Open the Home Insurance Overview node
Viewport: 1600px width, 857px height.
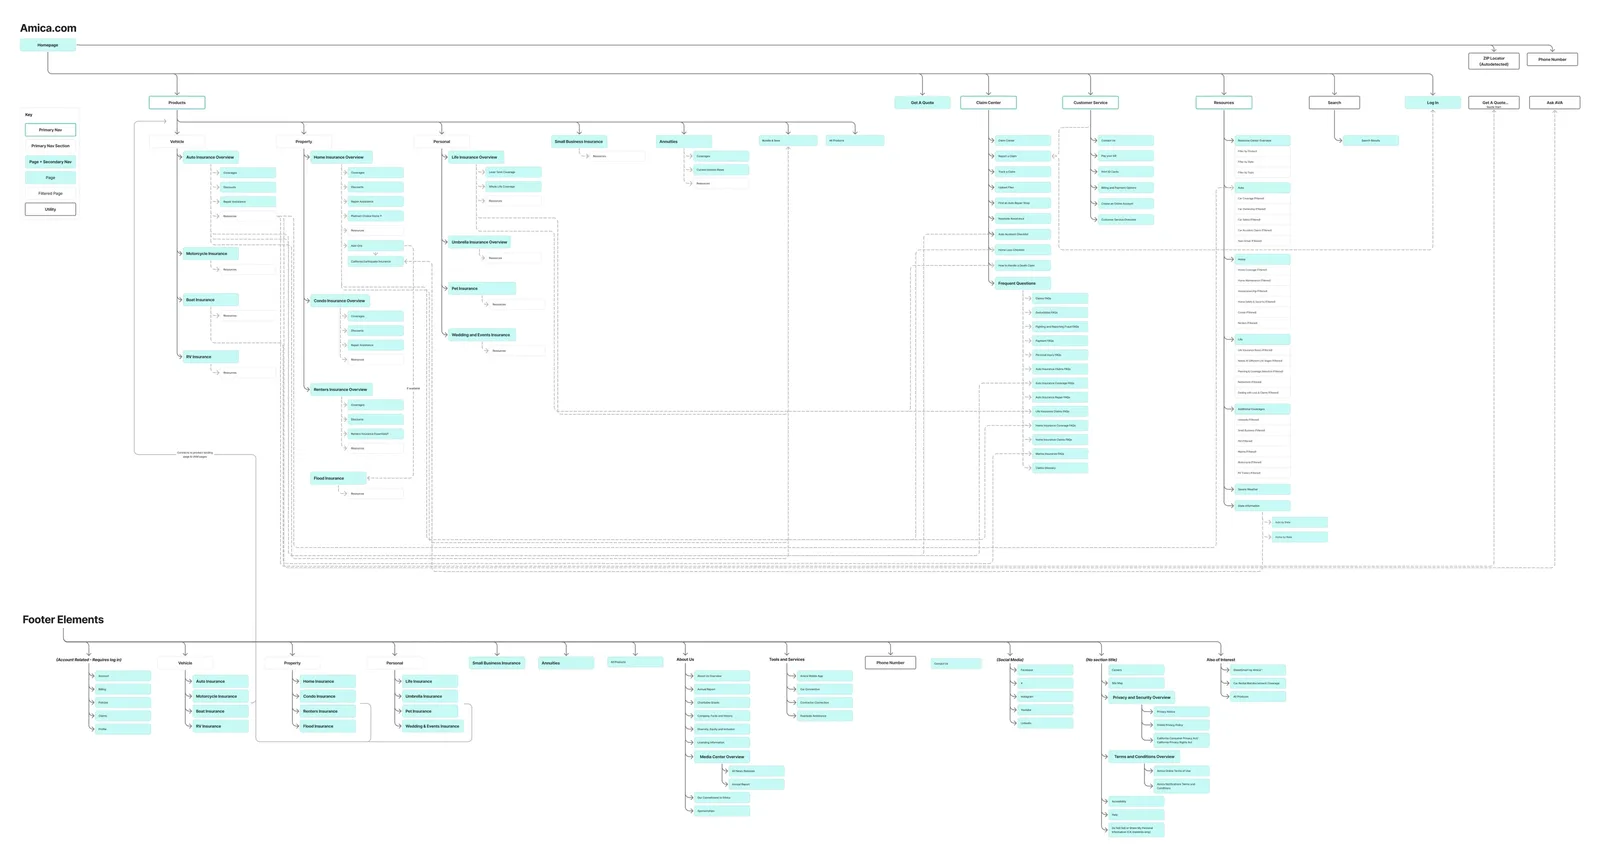339,157
